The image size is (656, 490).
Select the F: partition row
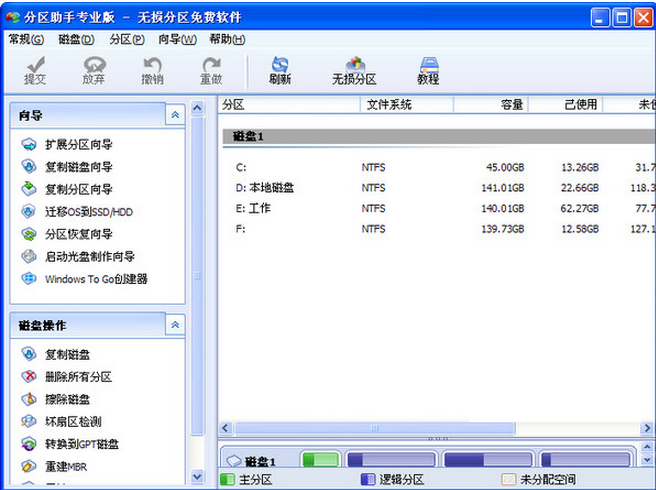click(437, 229)
